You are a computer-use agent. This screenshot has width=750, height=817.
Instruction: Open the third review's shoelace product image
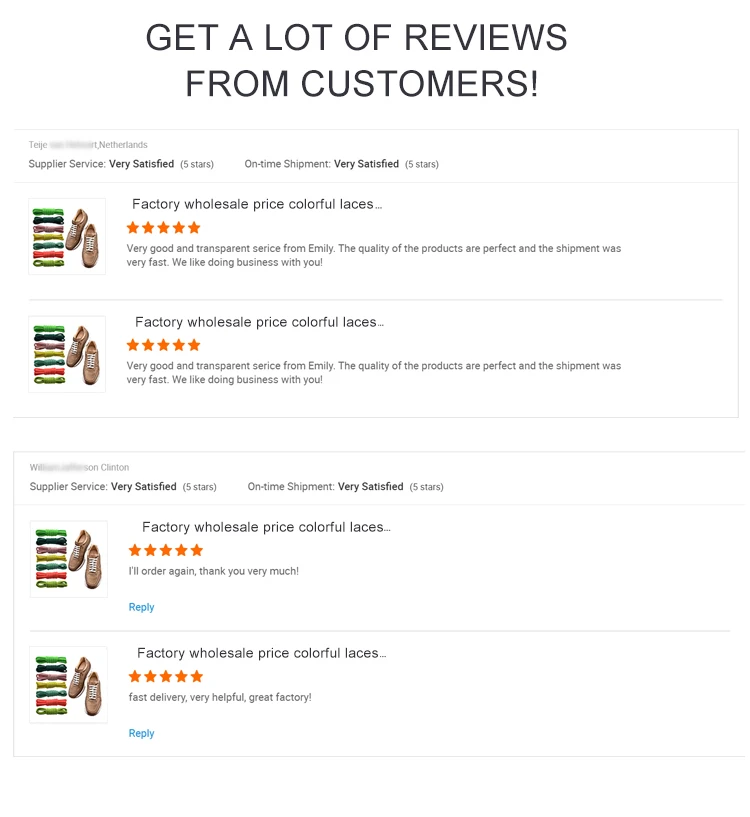pos(69,559)
